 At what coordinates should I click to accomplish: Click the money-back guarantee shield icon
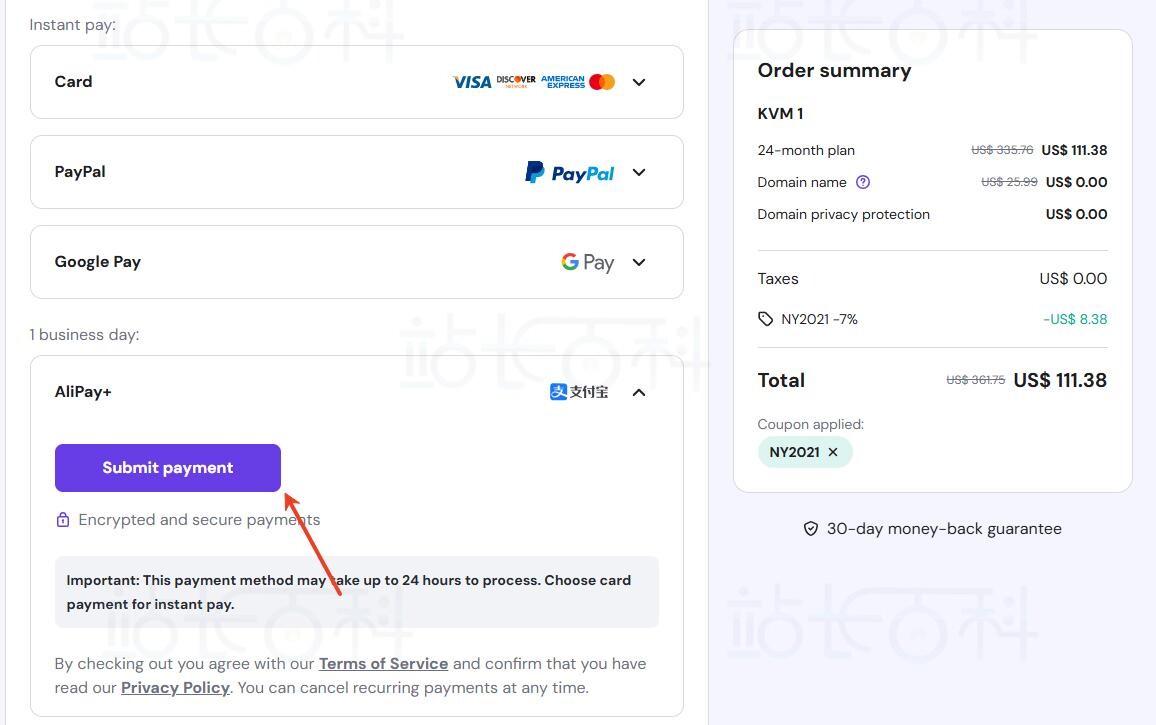tap(811, 529)
